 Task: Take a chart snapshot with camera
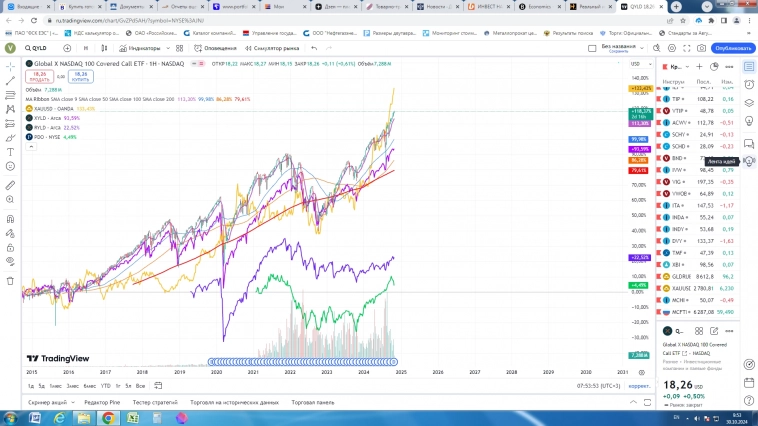[x=701, y=48]
